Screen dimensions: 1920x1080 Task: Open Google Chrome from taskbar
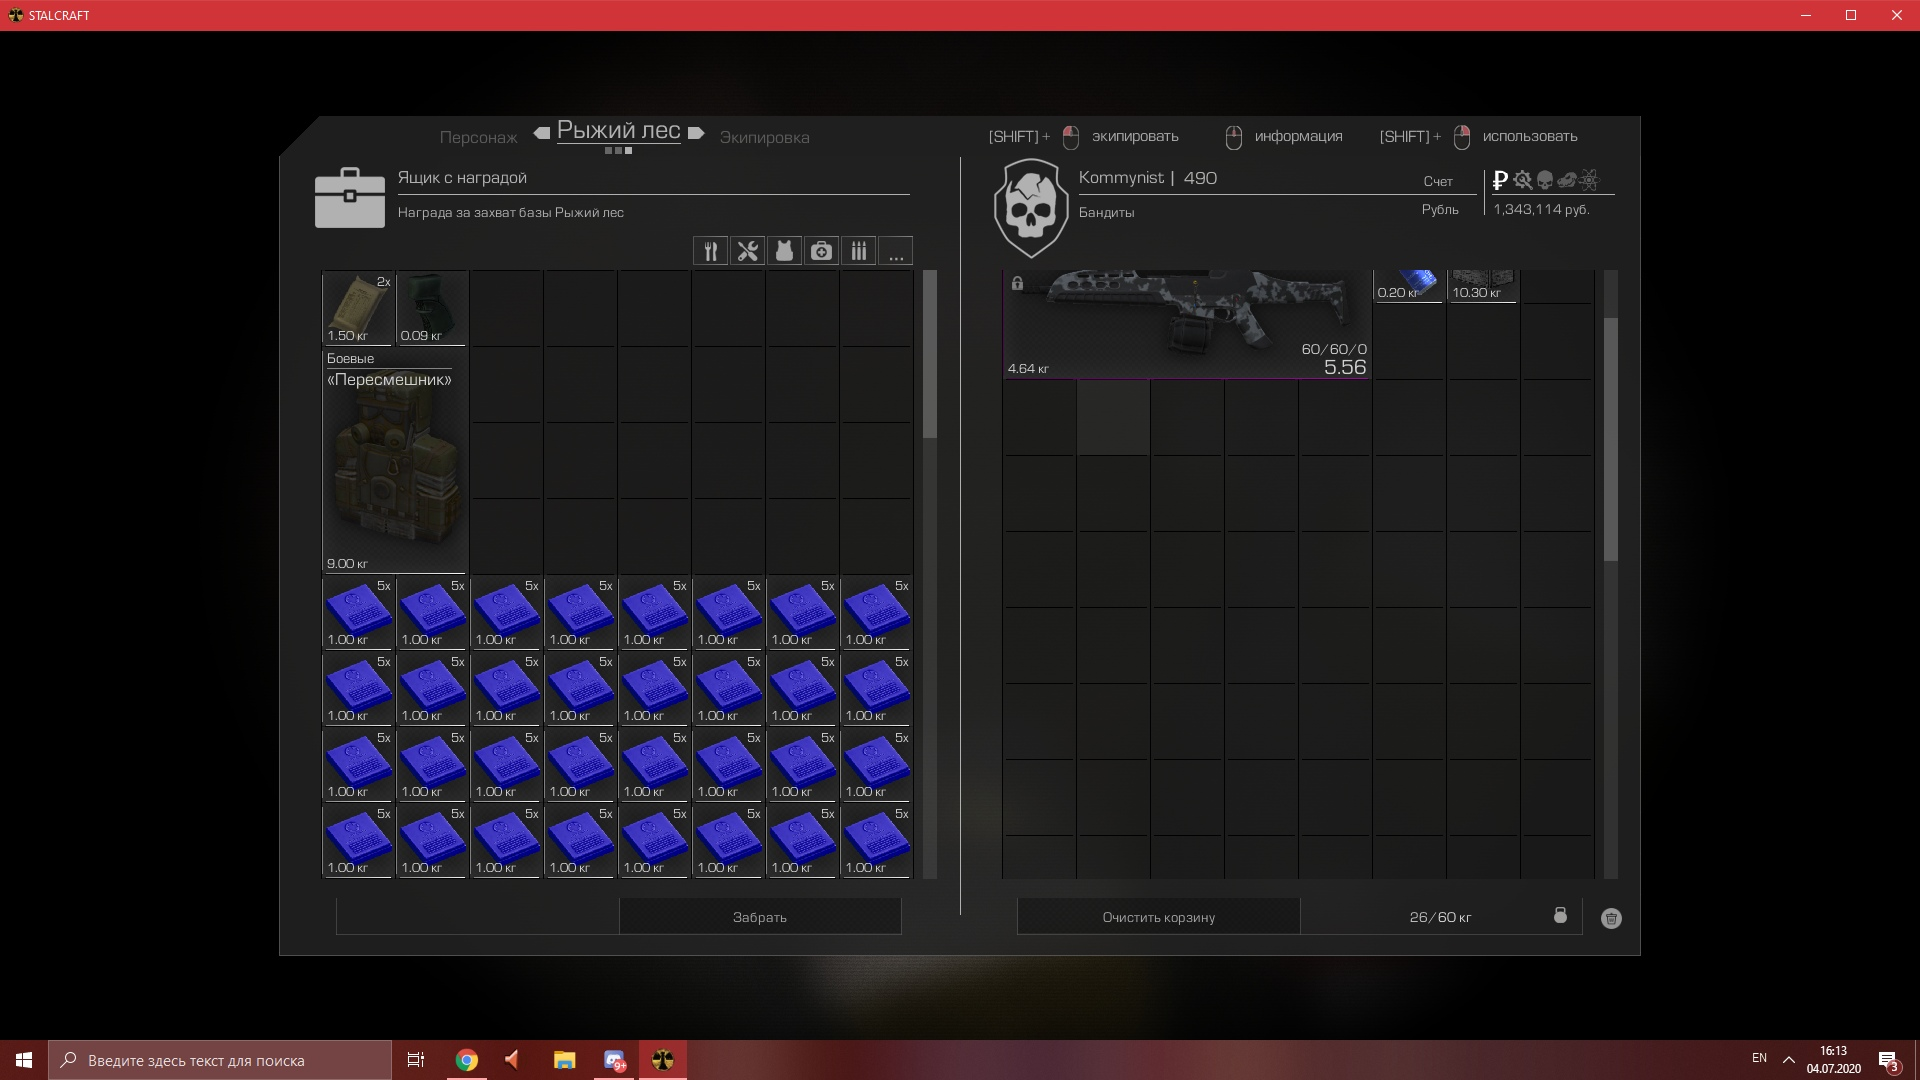pyautogui.click(x=467, y=1060)
